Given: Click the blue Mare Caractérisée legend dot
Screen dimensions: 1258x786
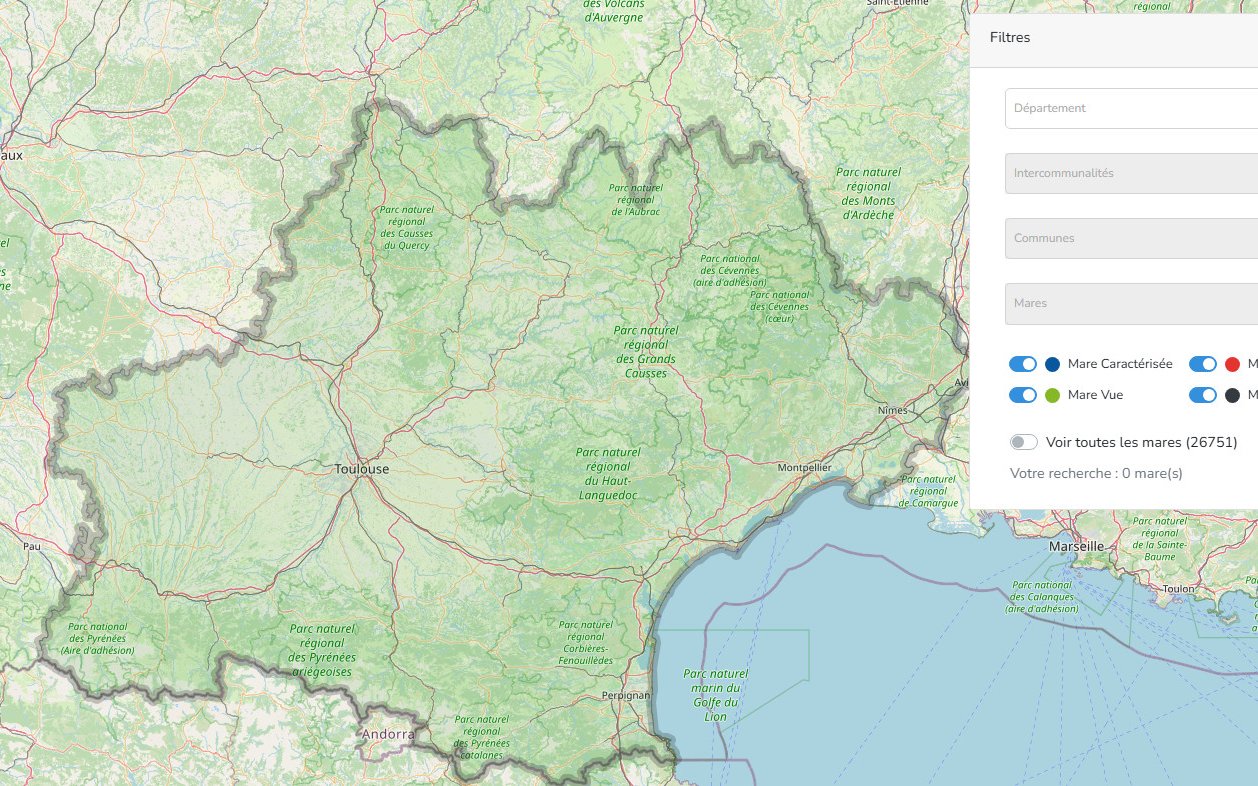Looking at the screenshot, I should [1052, 364].
